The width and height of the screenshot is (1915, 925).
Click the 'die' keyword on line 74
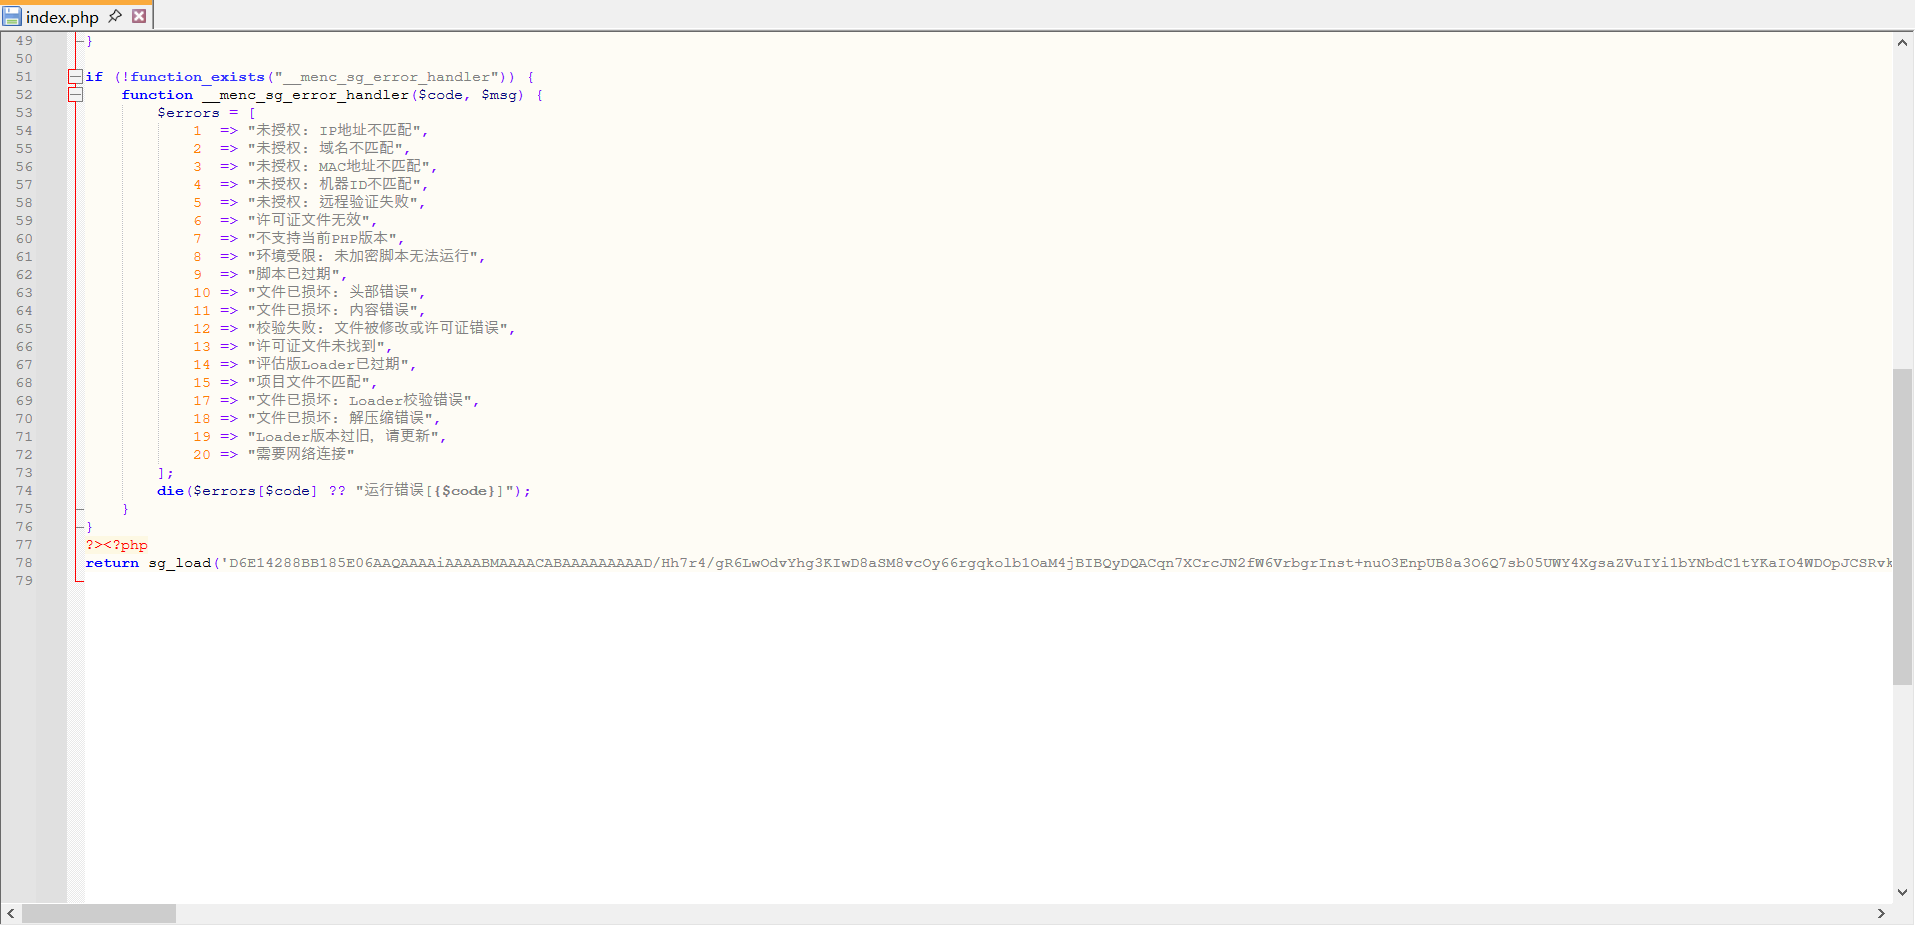[x=170, y=491]
